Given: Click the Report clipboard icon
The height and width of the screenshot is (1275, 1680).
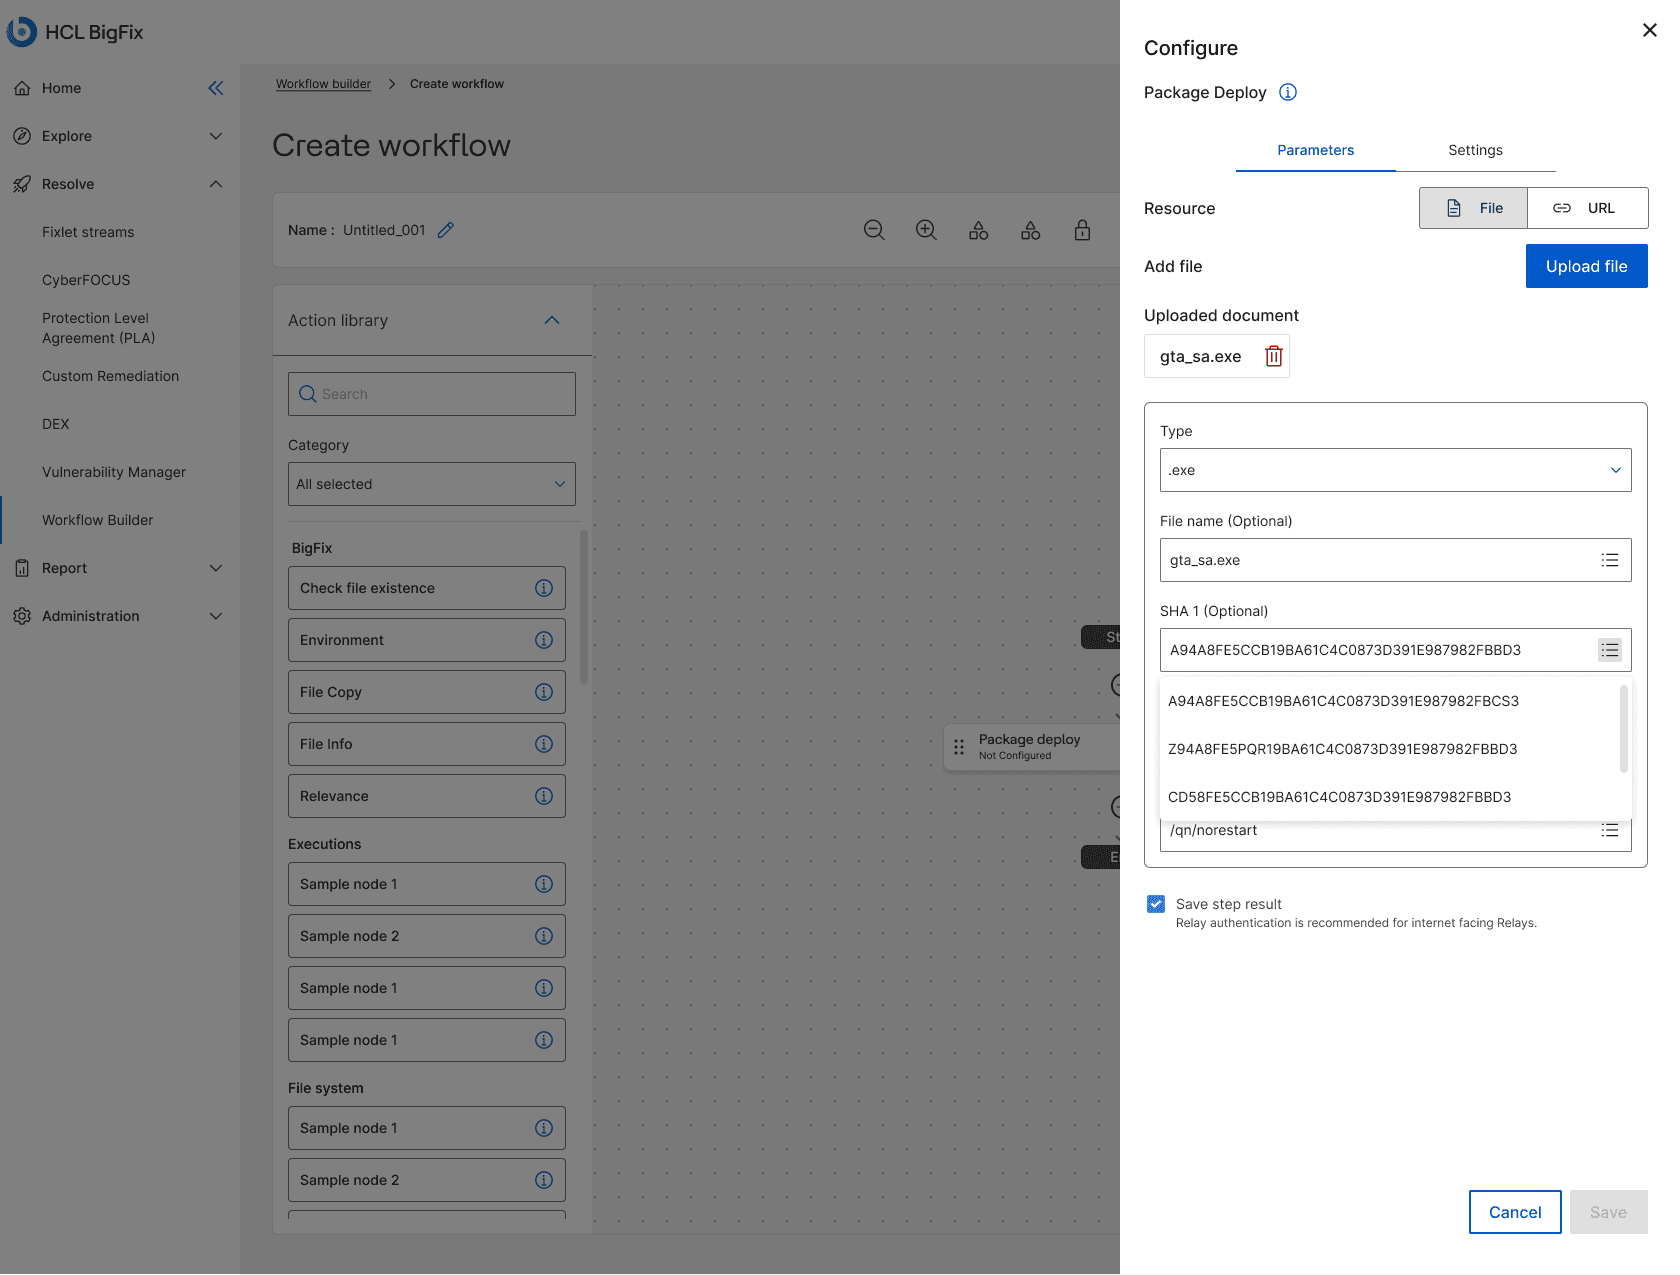Looking at the screenshot, I should [22, 568].
